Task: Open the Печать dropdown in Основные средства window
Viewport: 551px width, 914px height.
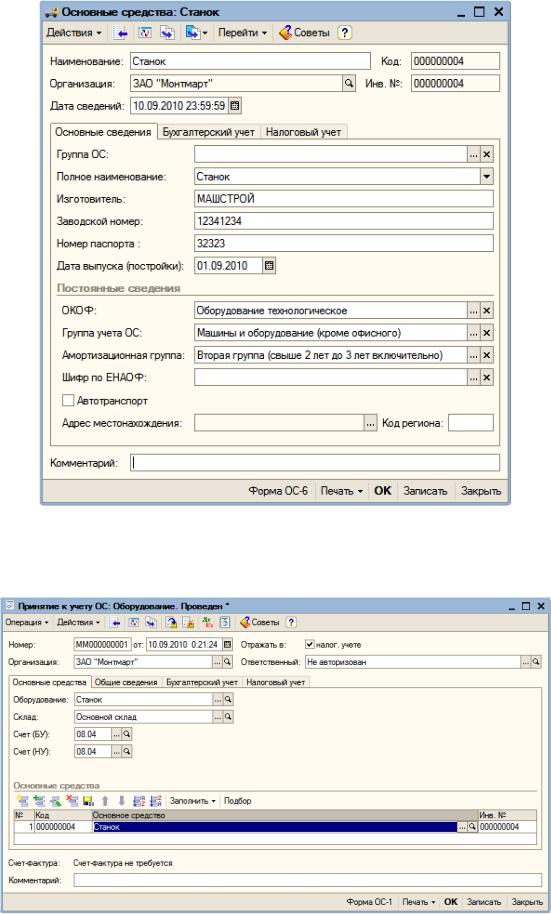Action: pyautogui.click(x=341, y=491)
